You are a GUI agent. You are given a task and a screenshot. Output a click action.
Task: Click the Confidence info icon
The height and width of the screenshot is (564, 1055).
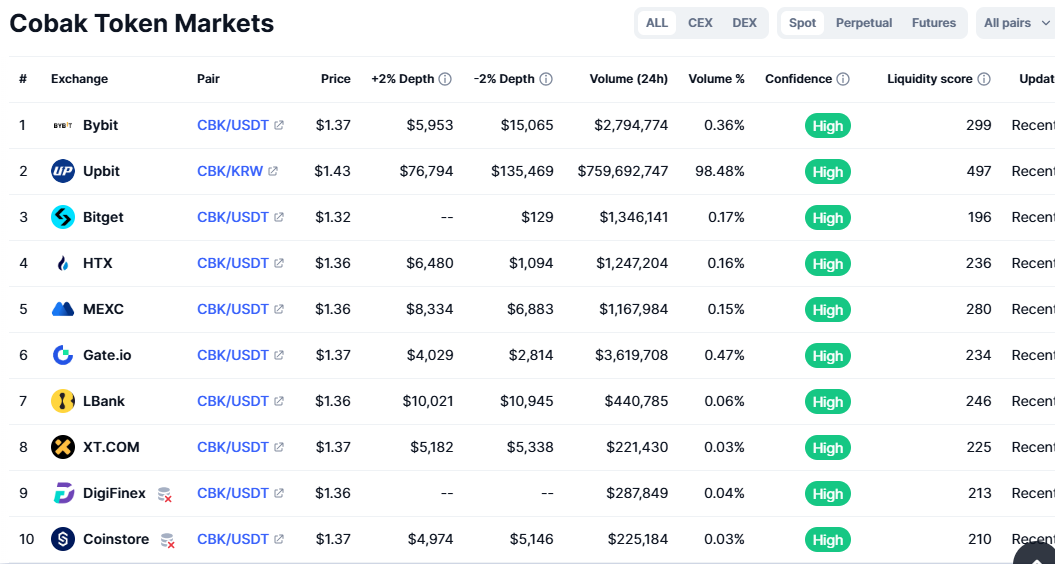(x=842, y=79)
